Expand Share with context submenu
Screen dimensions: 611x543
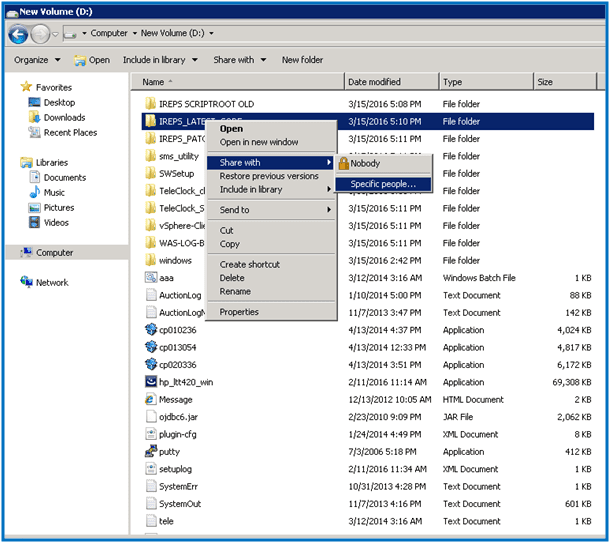(270, 163)
